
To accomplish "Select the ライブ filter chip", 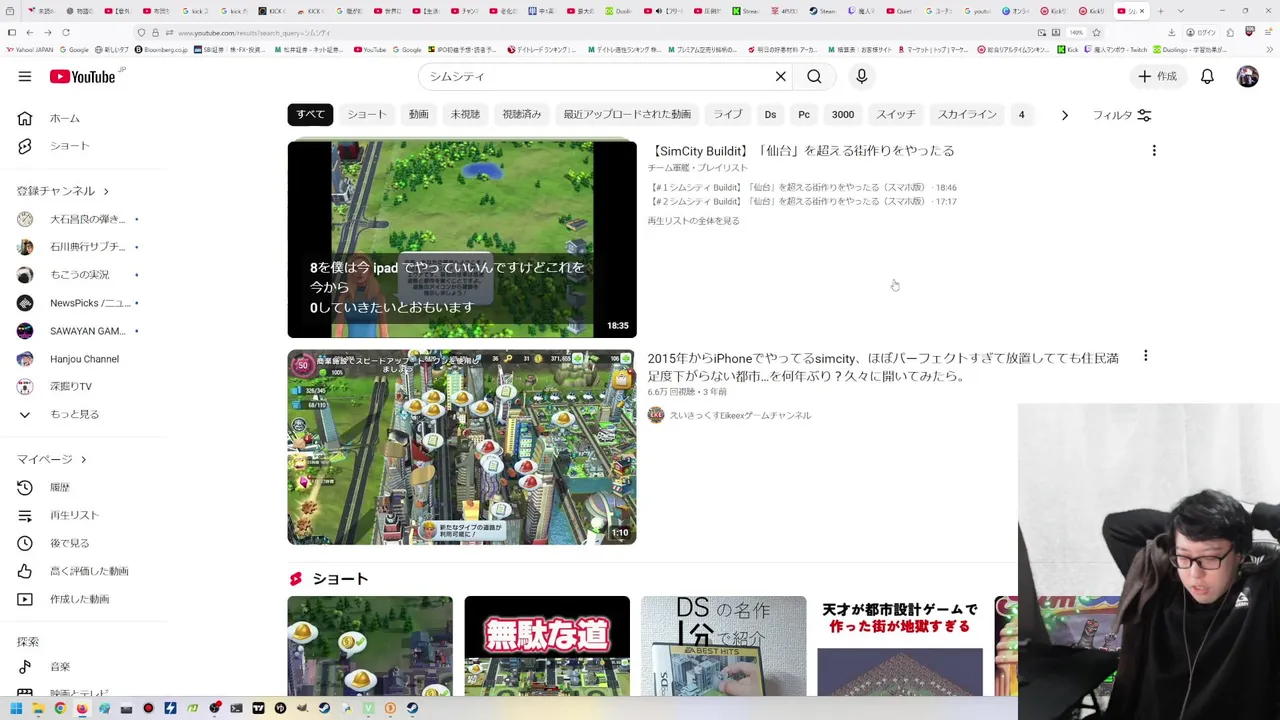I will tap(728, 114).
